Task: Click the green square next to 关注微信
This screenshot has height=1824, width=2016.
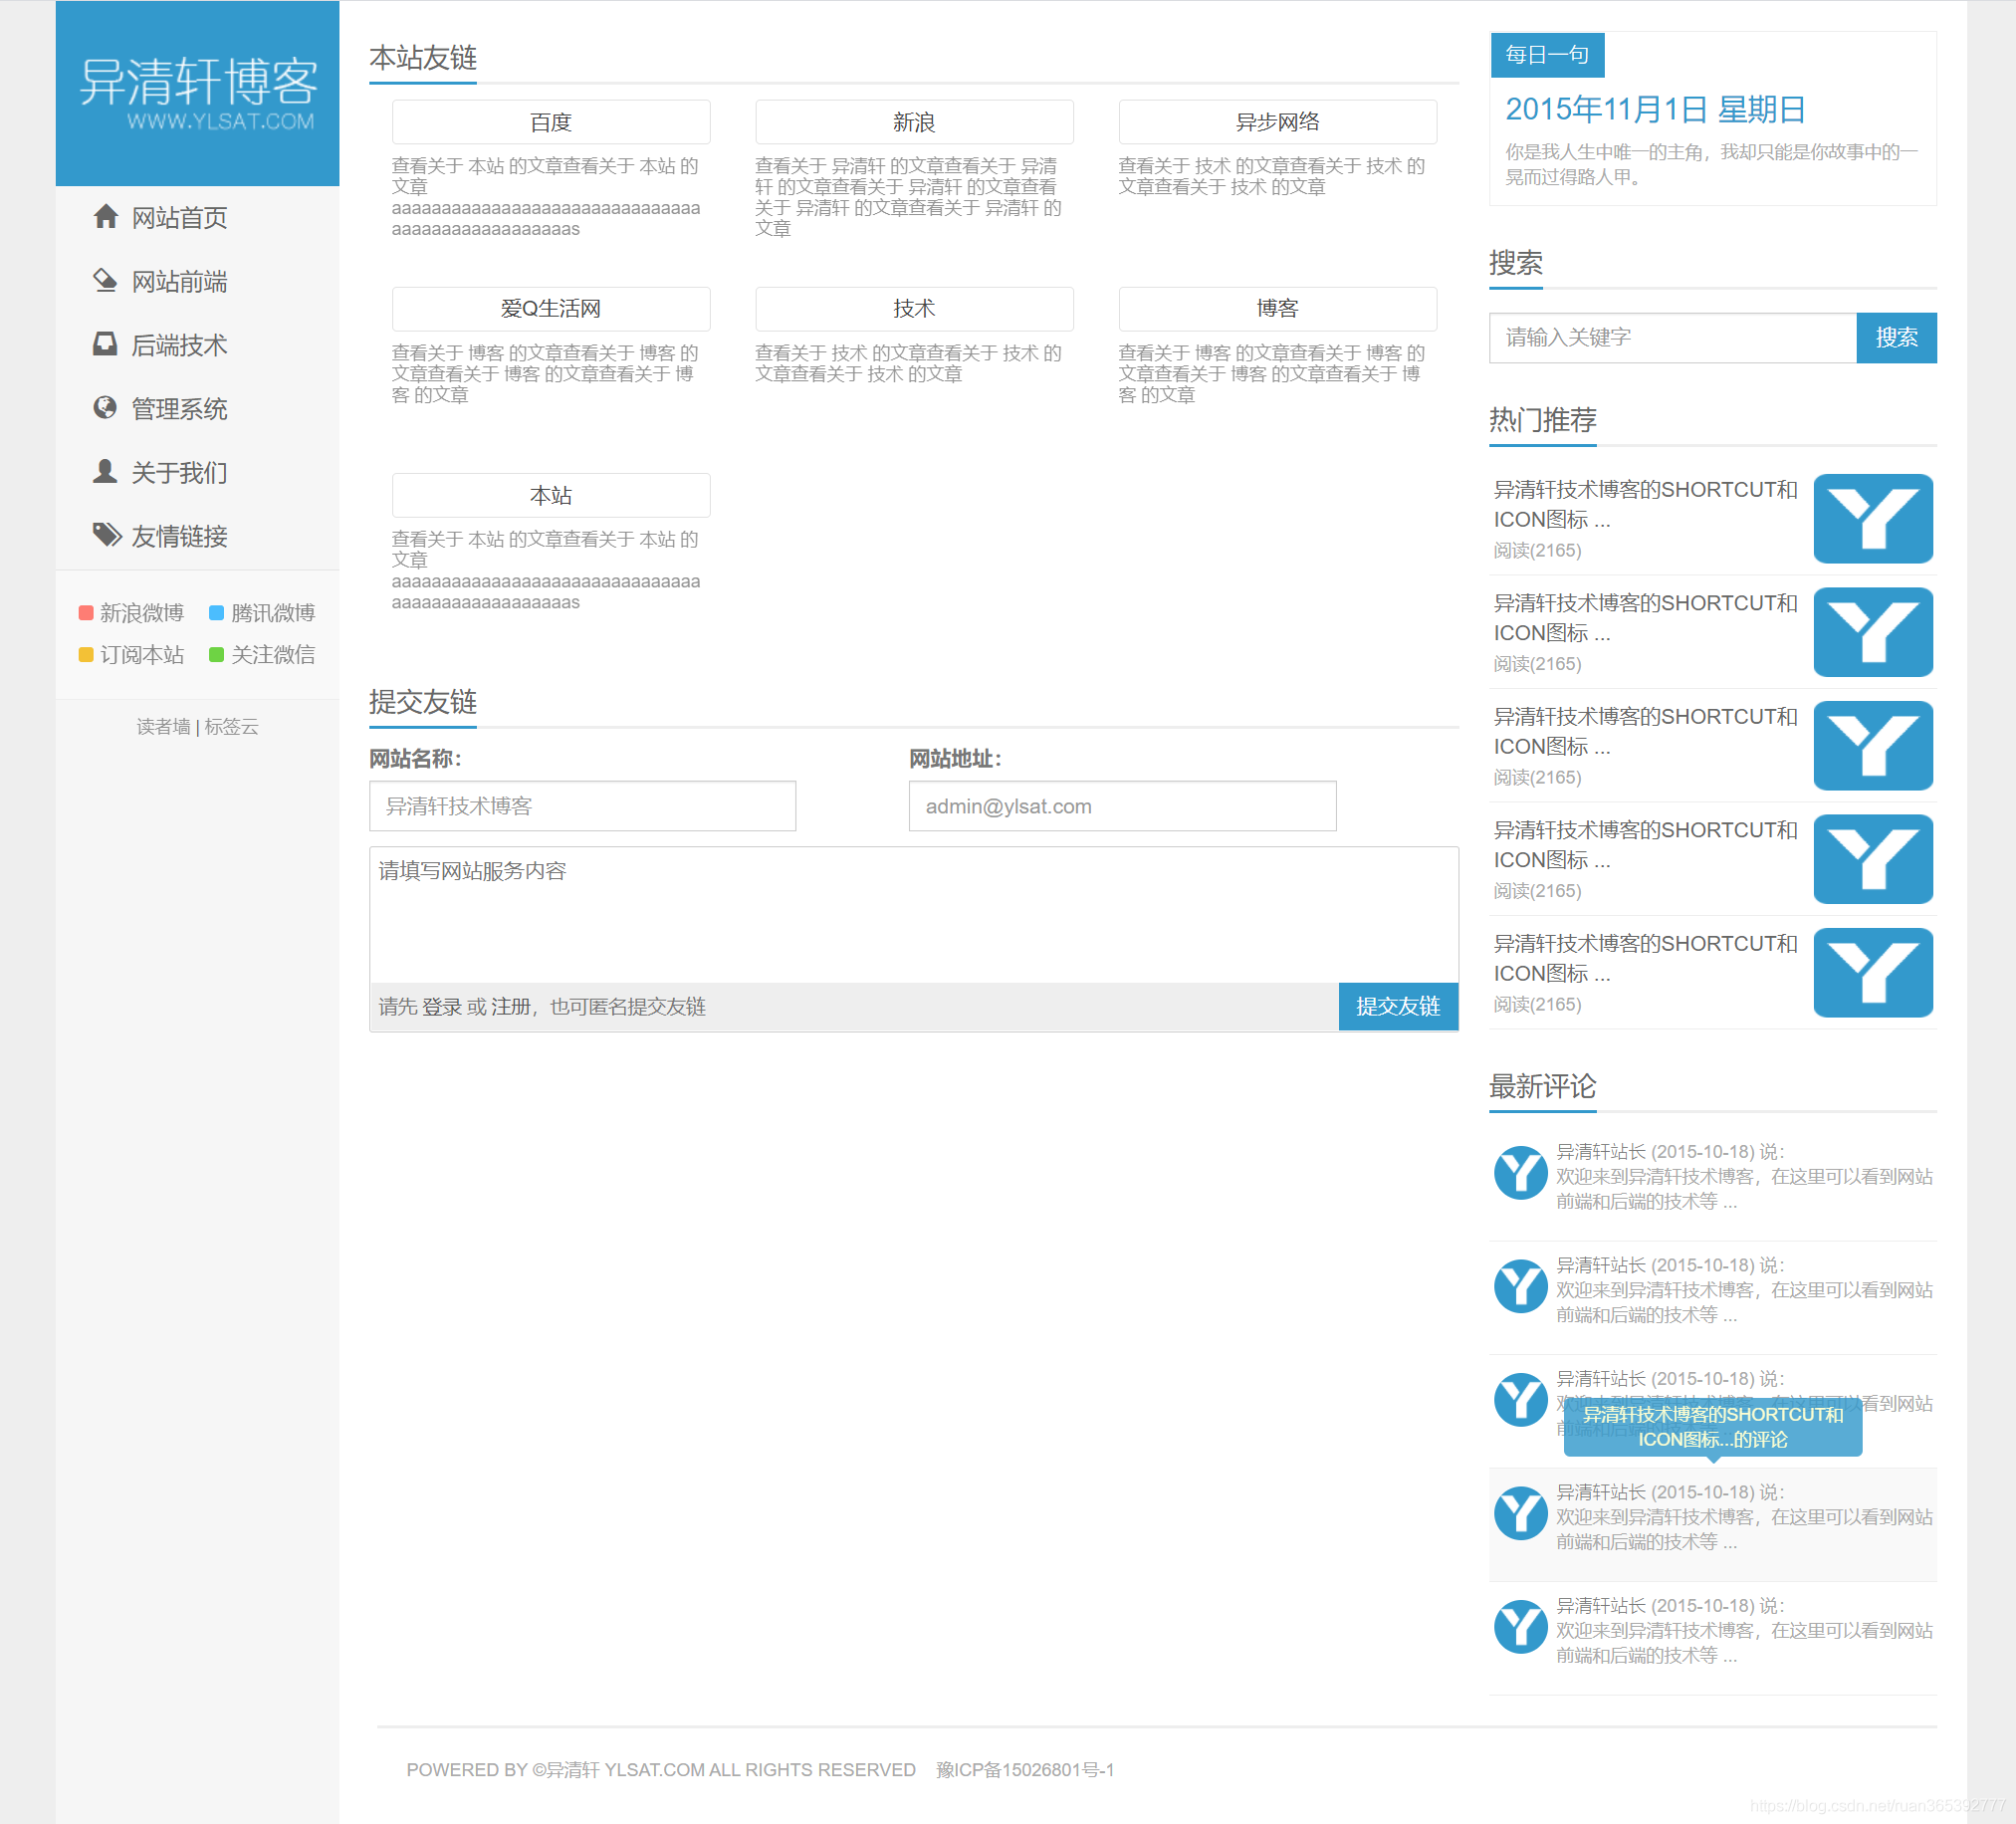Action: point(216,655)
